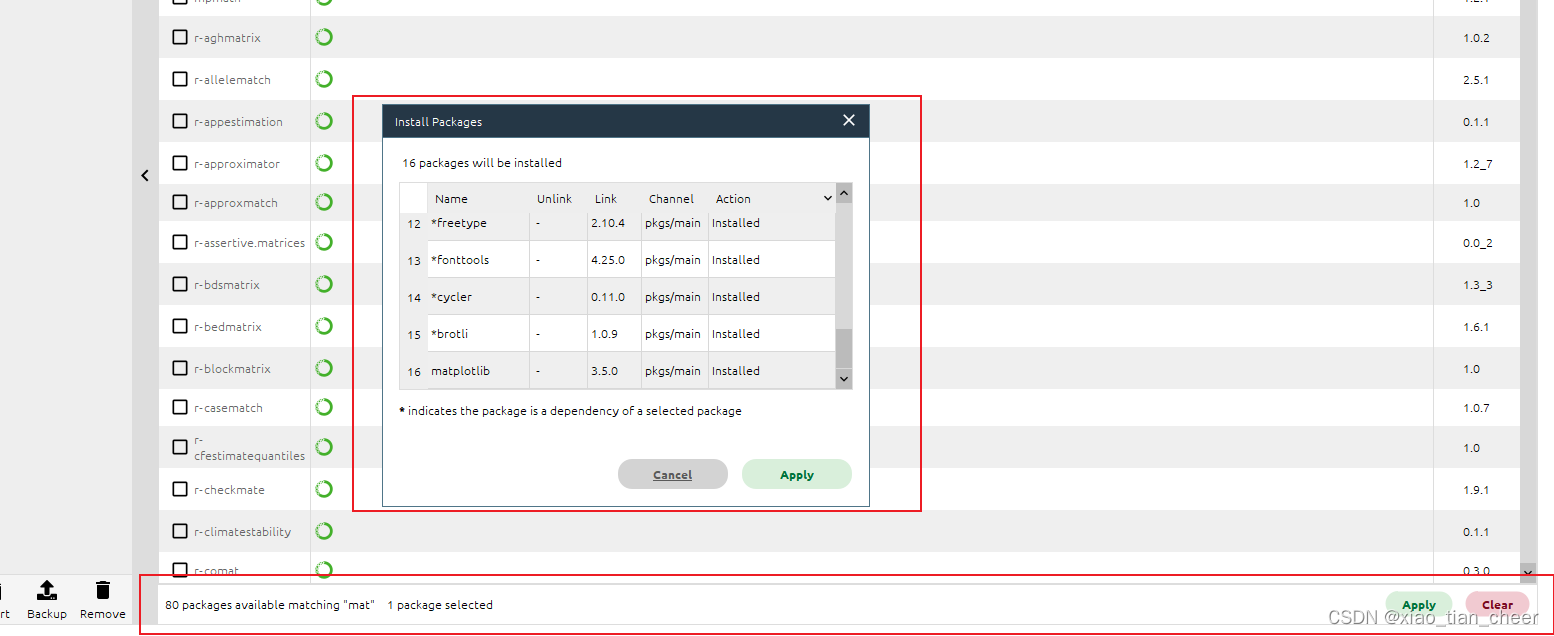1554x636 pixels.
Task: Click the green status circle for r-bdsmatrix
Action: pyautogui.click(x=324, y=284)
